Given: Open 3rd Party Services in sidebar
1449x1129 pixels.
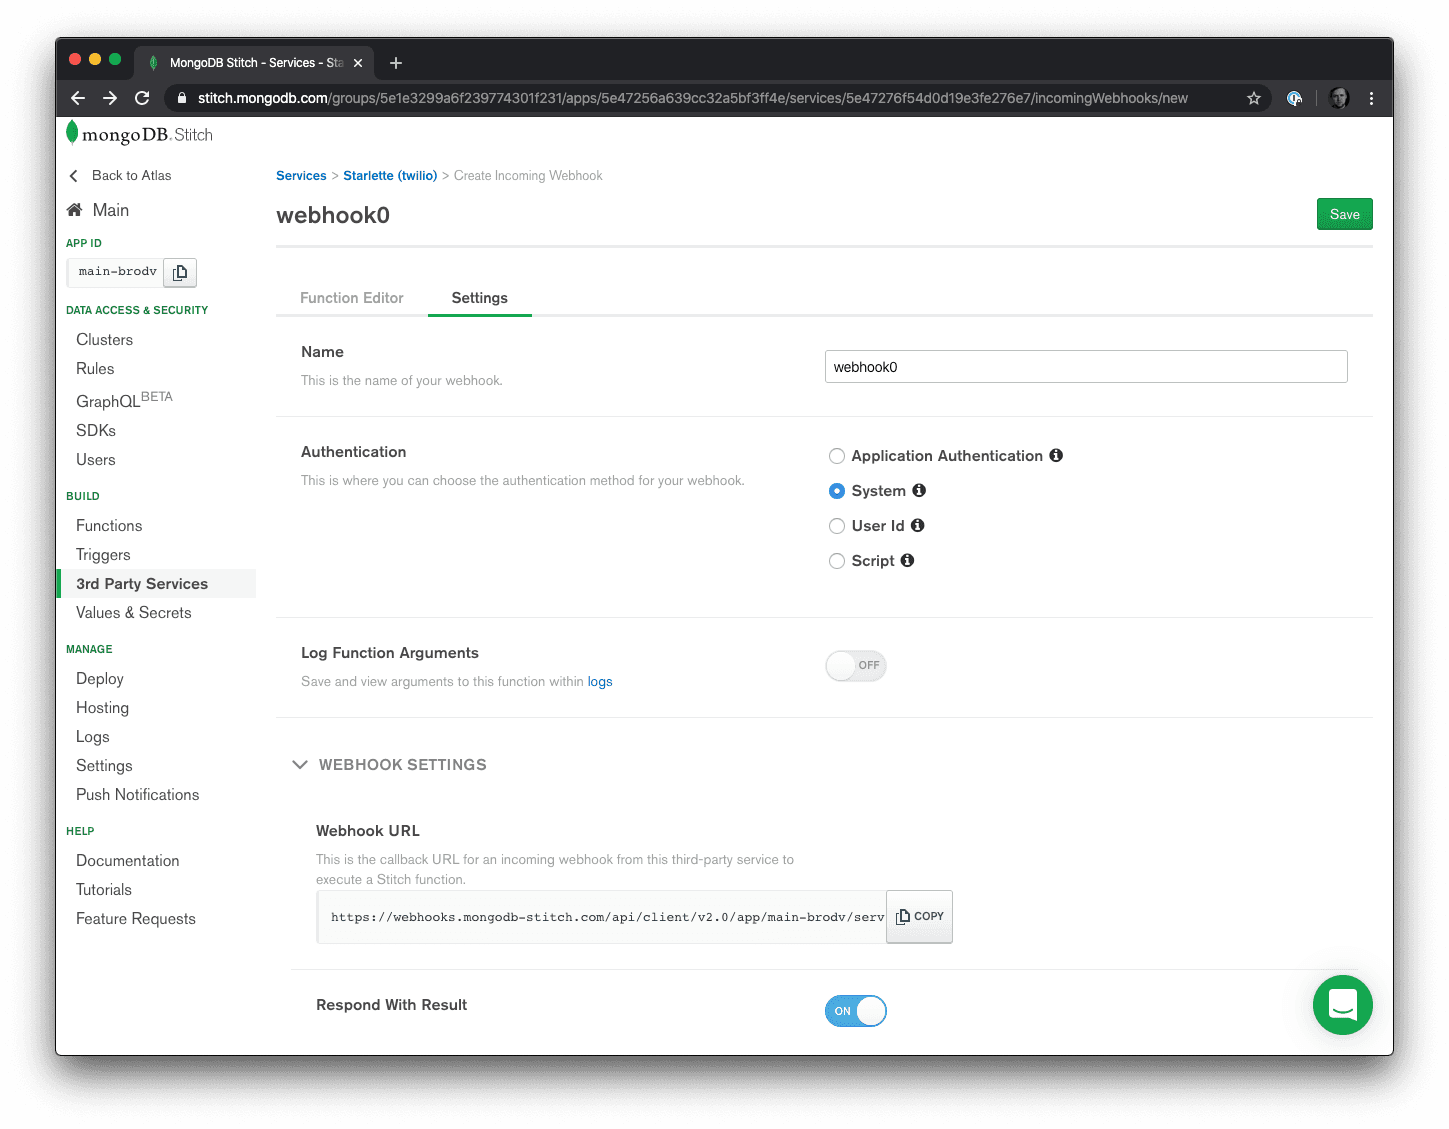Looking at the screenshot, I should pyautogui.click(x=142, y=584).
